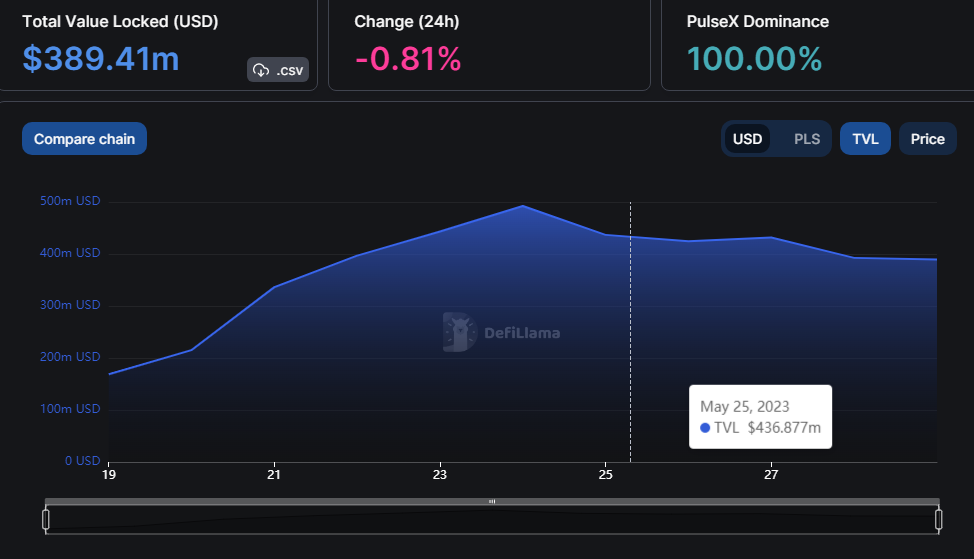Click the 100.00% PulseX Dominance value
The height and width of the screenshot is (559, 974).
tap(754, 59)
